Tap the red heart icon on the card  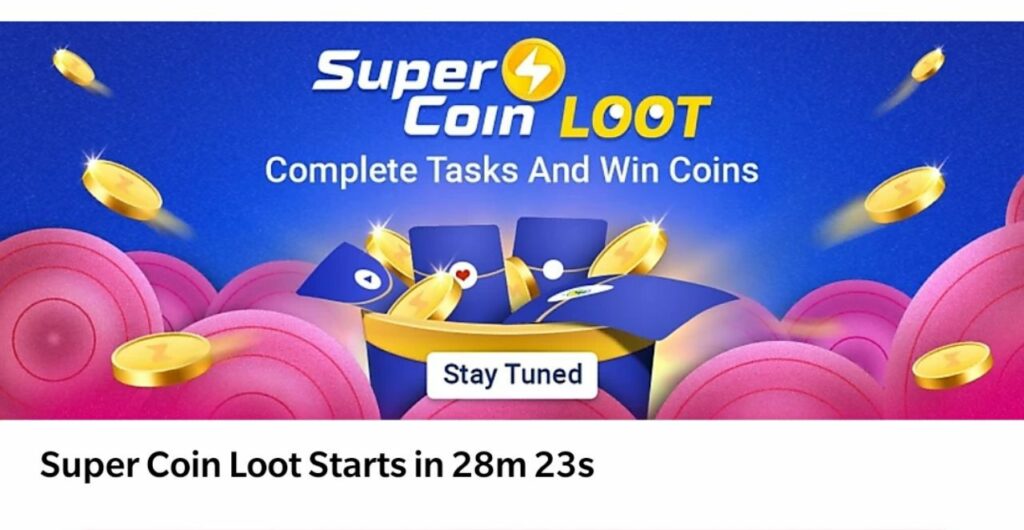[x=462, y=275]
